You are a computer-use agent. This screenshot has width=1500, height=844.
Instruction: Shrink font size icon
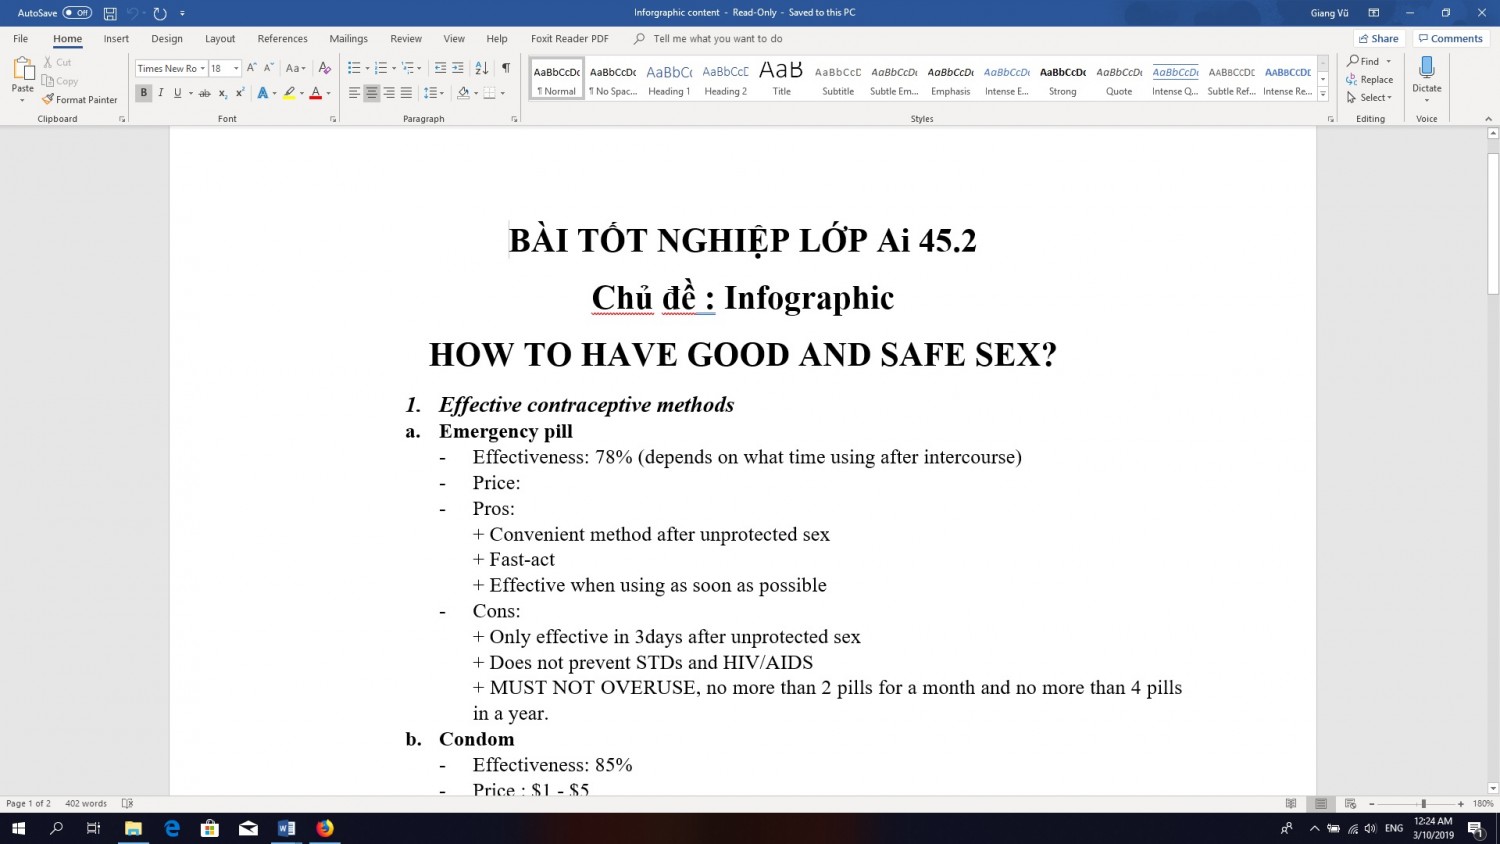[268, 68]
